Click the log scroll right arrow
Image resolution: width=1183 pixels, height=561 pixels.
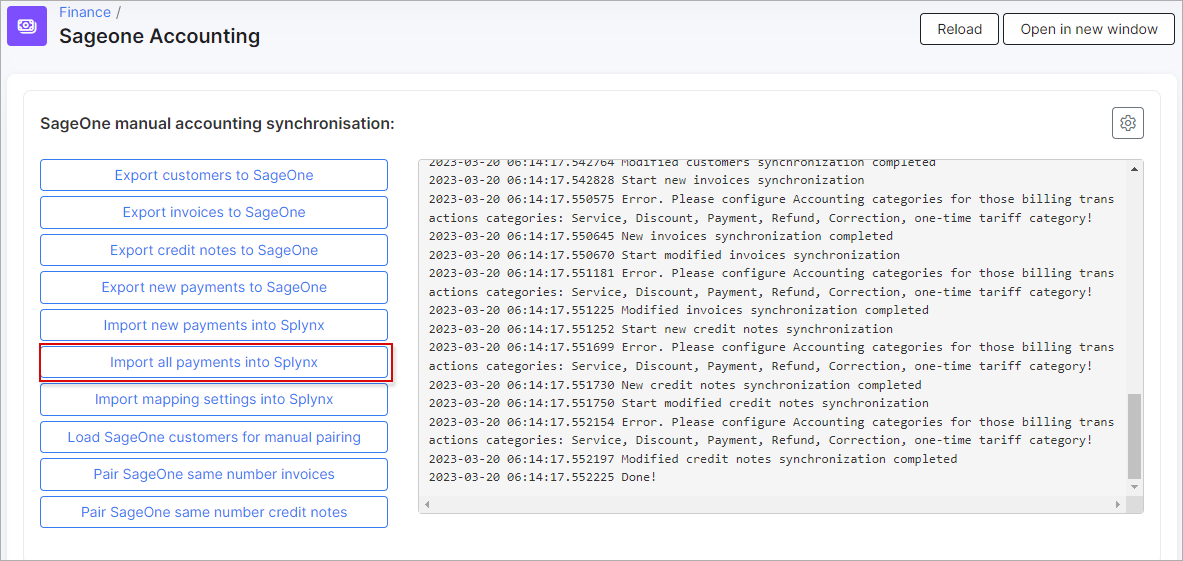coord(1120,504)
